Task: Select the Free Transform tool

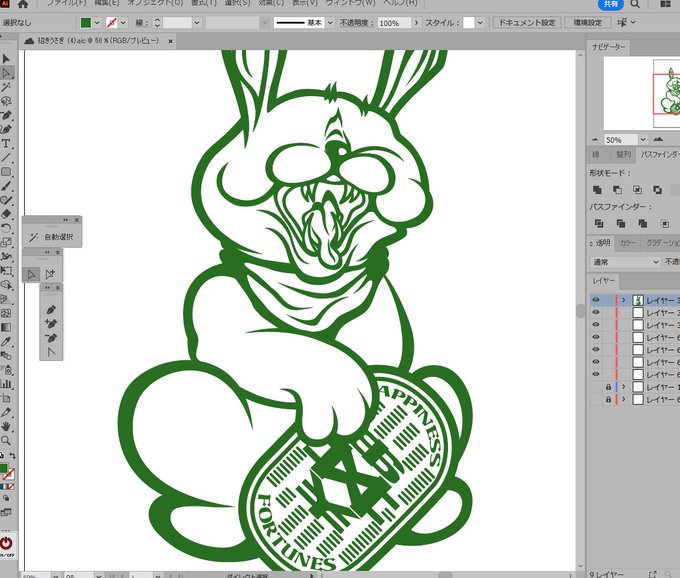Action: pyautogui.click(x=6, y=271)
